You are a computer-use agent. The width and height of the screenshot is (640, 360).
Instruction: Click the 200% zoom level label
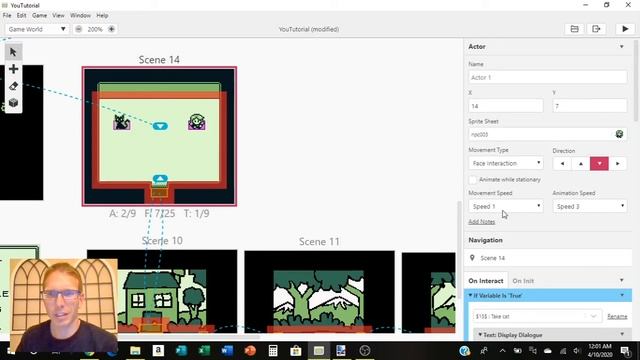coord(95,29)
